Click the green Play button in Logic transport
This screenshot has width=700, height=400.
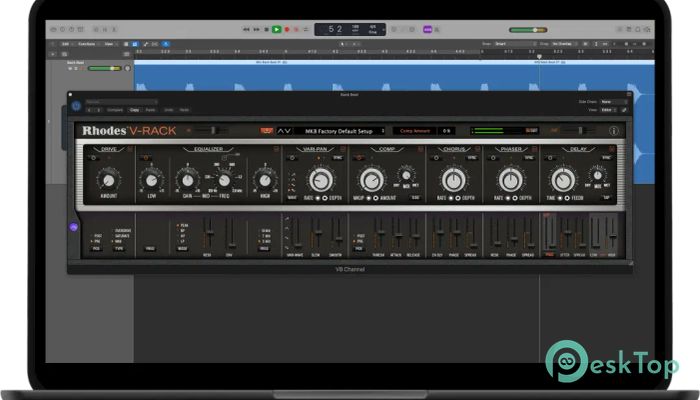pyautogui.click(x=277, y=29)
